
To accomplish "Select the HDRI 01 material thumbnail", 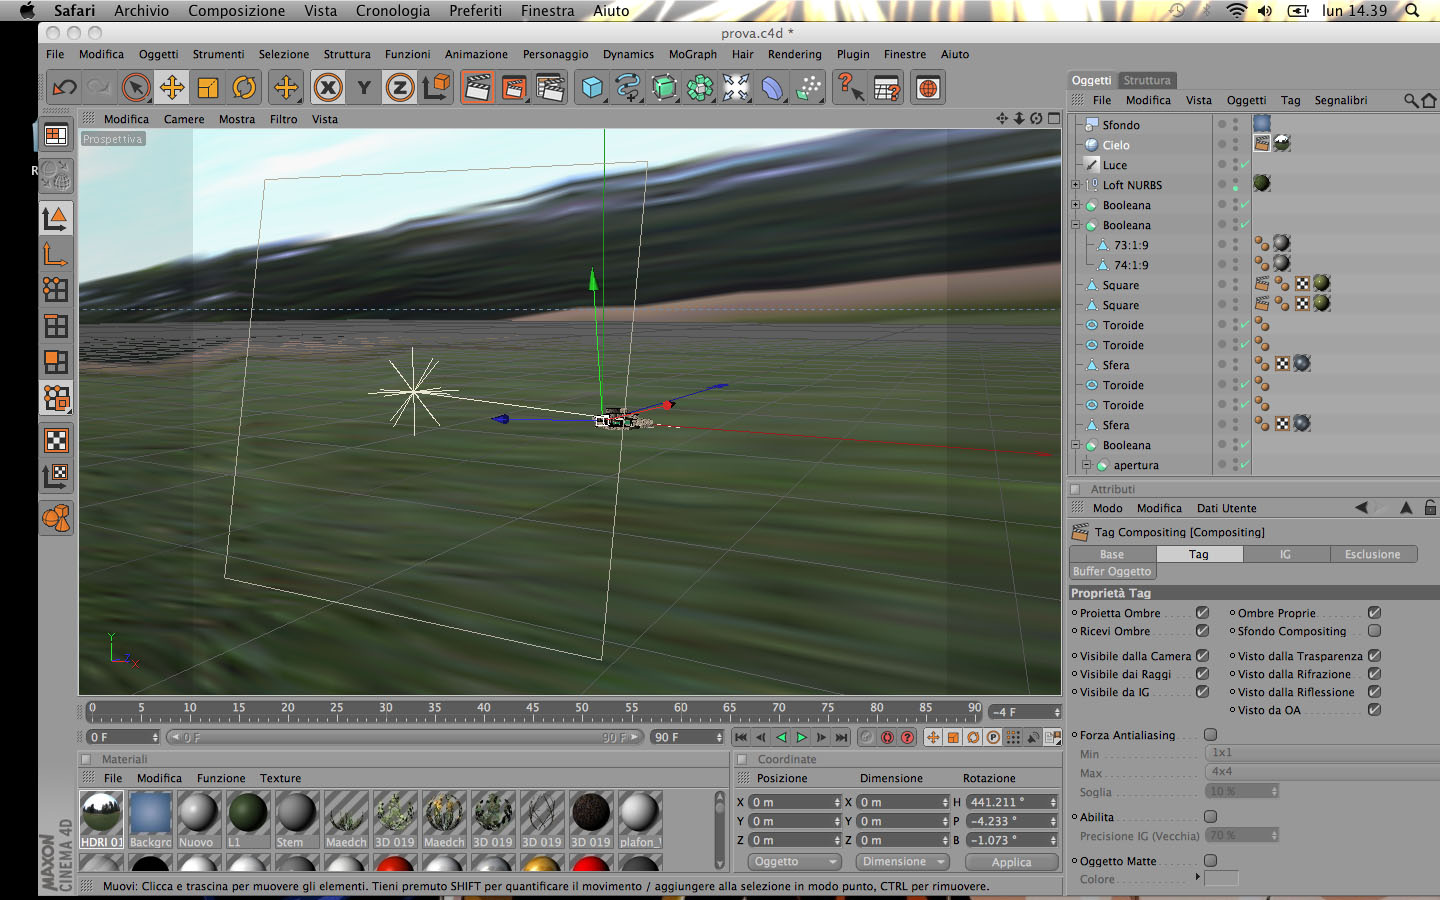I will [101, 820].
